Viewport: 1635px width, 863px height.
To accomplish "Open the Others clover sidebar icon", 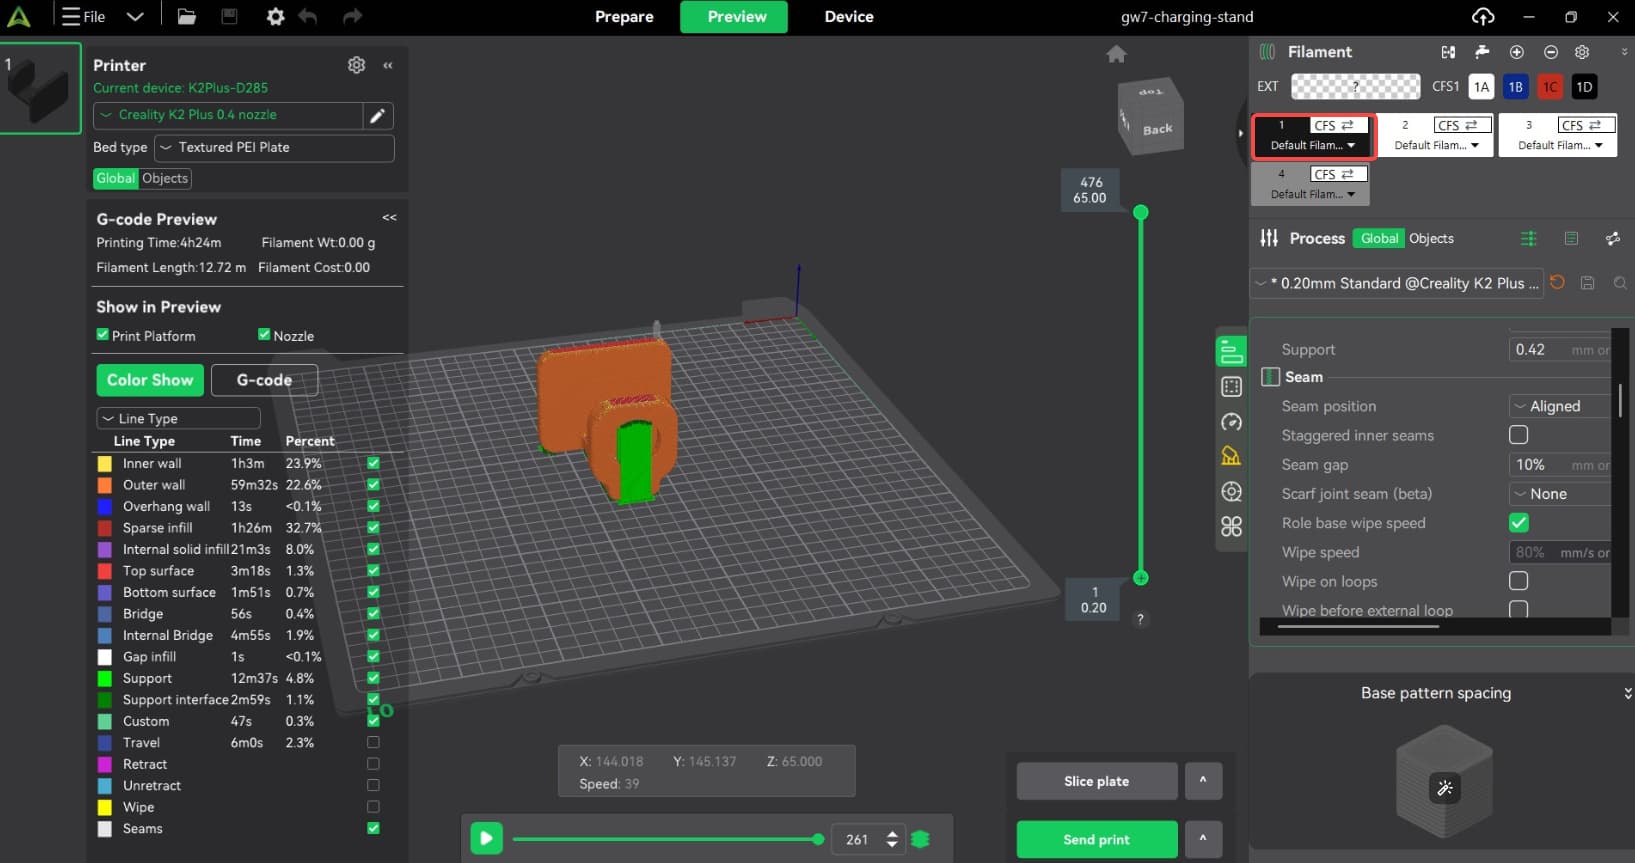I will pos(1231,526).
